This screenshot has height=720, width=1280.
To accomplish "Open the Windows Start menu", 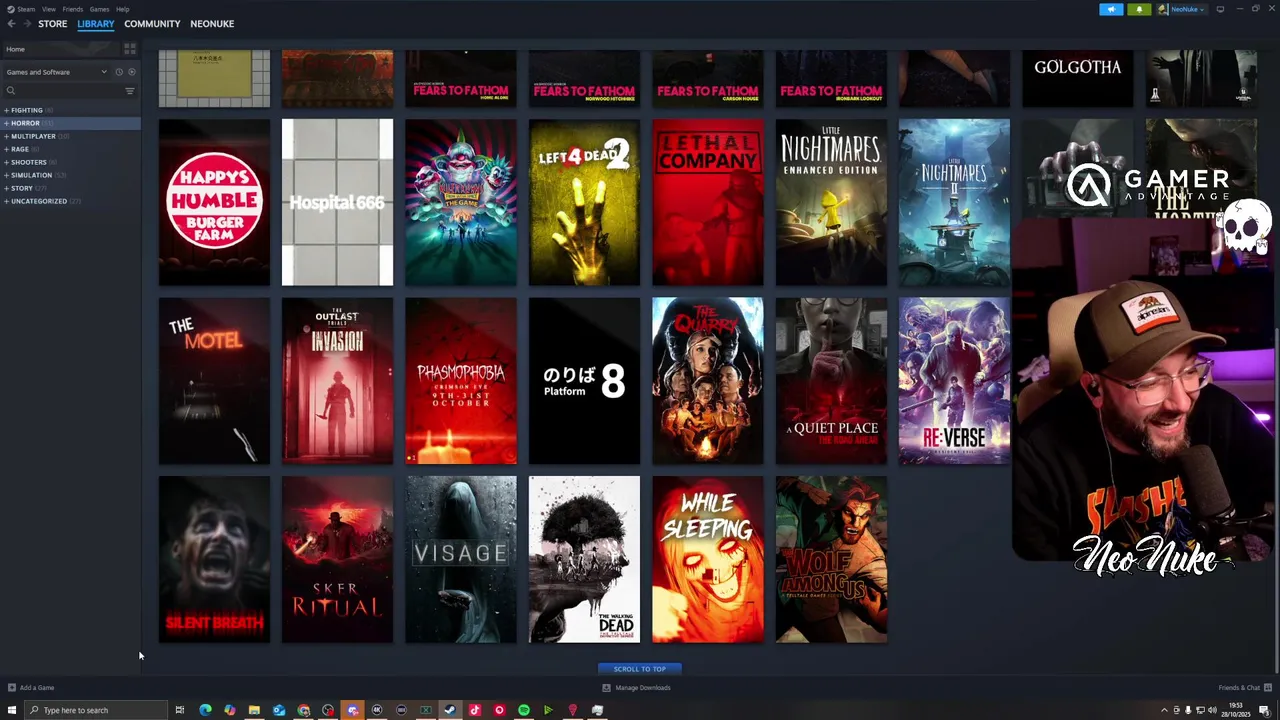I will [12, 710].
